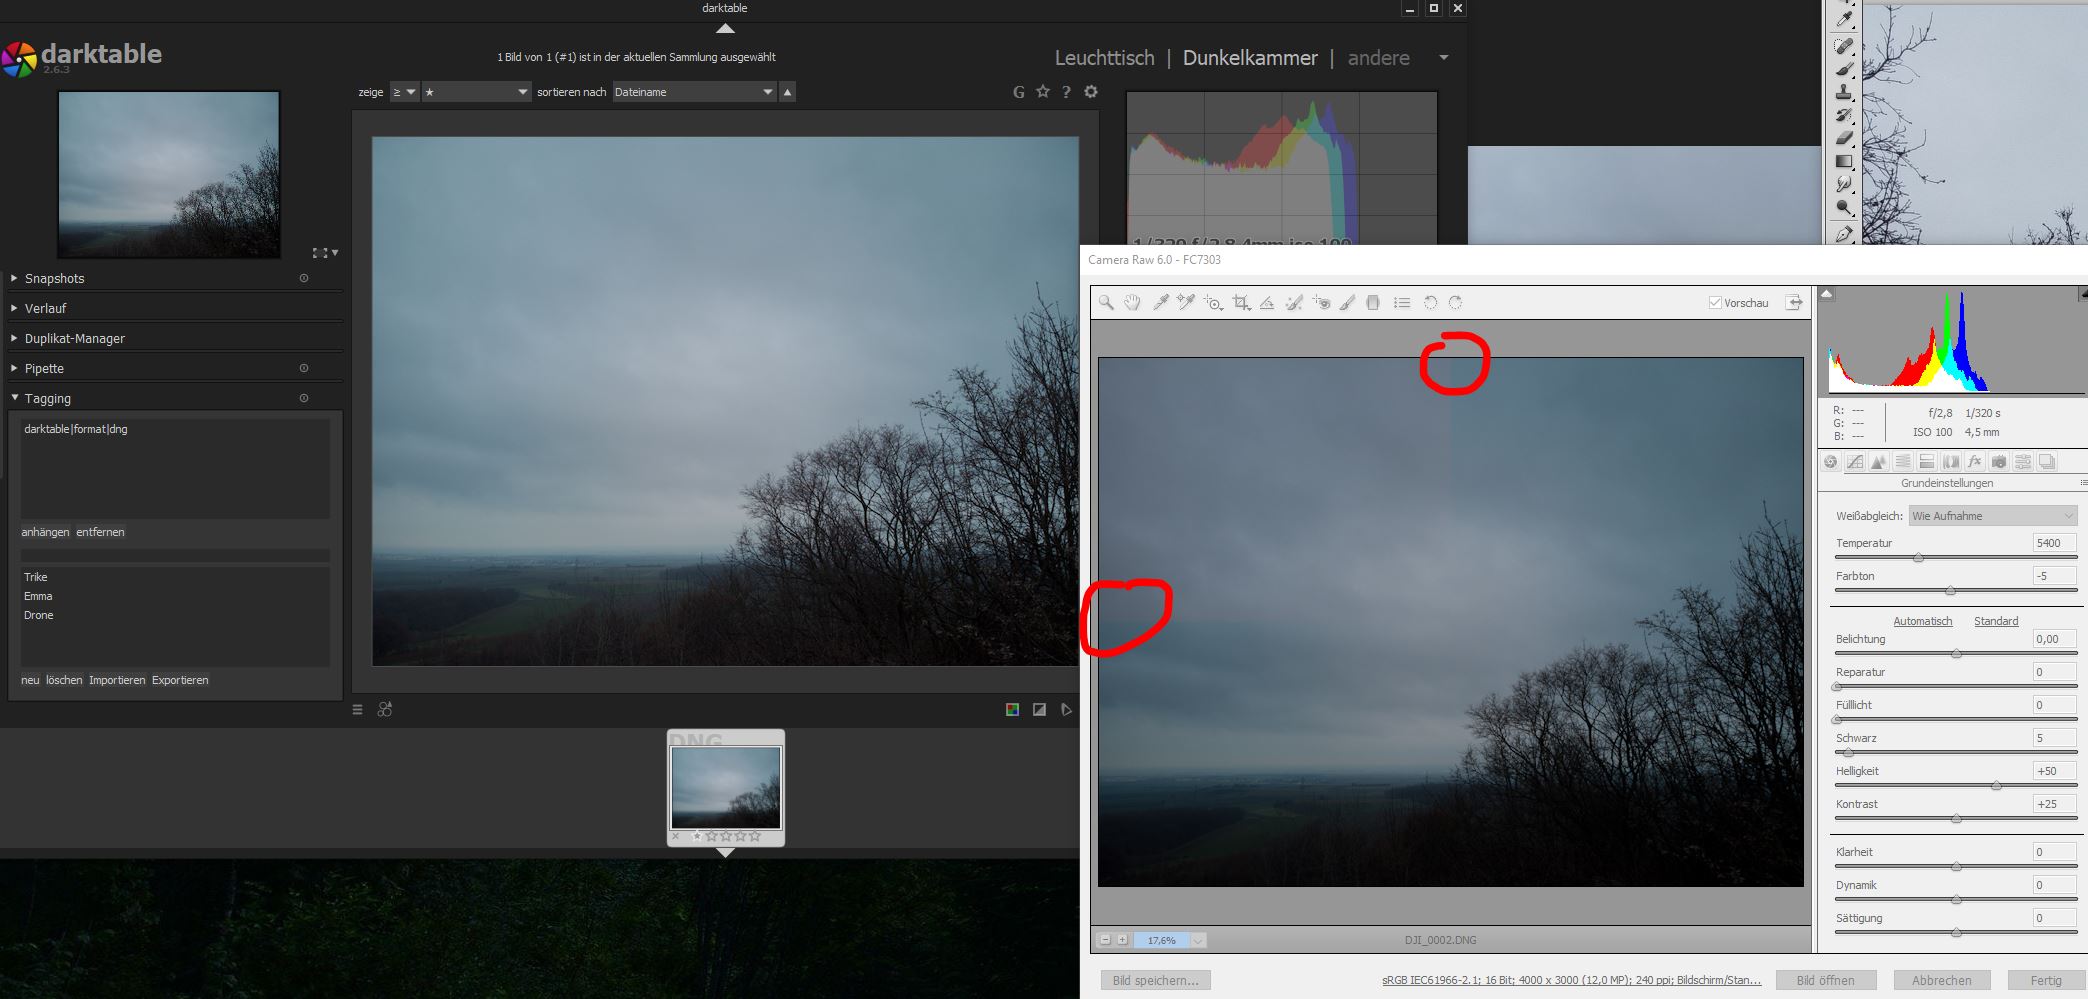Screen dimensions: 2088x999
Task: Select the Straighten tool in Camera Raw
Action: click(1267, 302)
